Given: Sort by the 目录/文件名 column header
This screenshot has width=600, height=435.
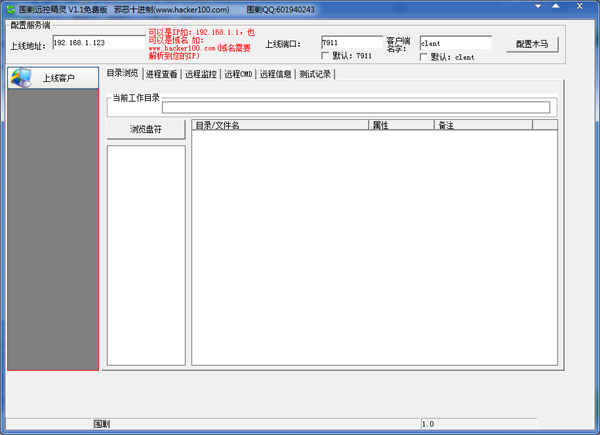Looking at the screenshot, I should pos(280,125).
